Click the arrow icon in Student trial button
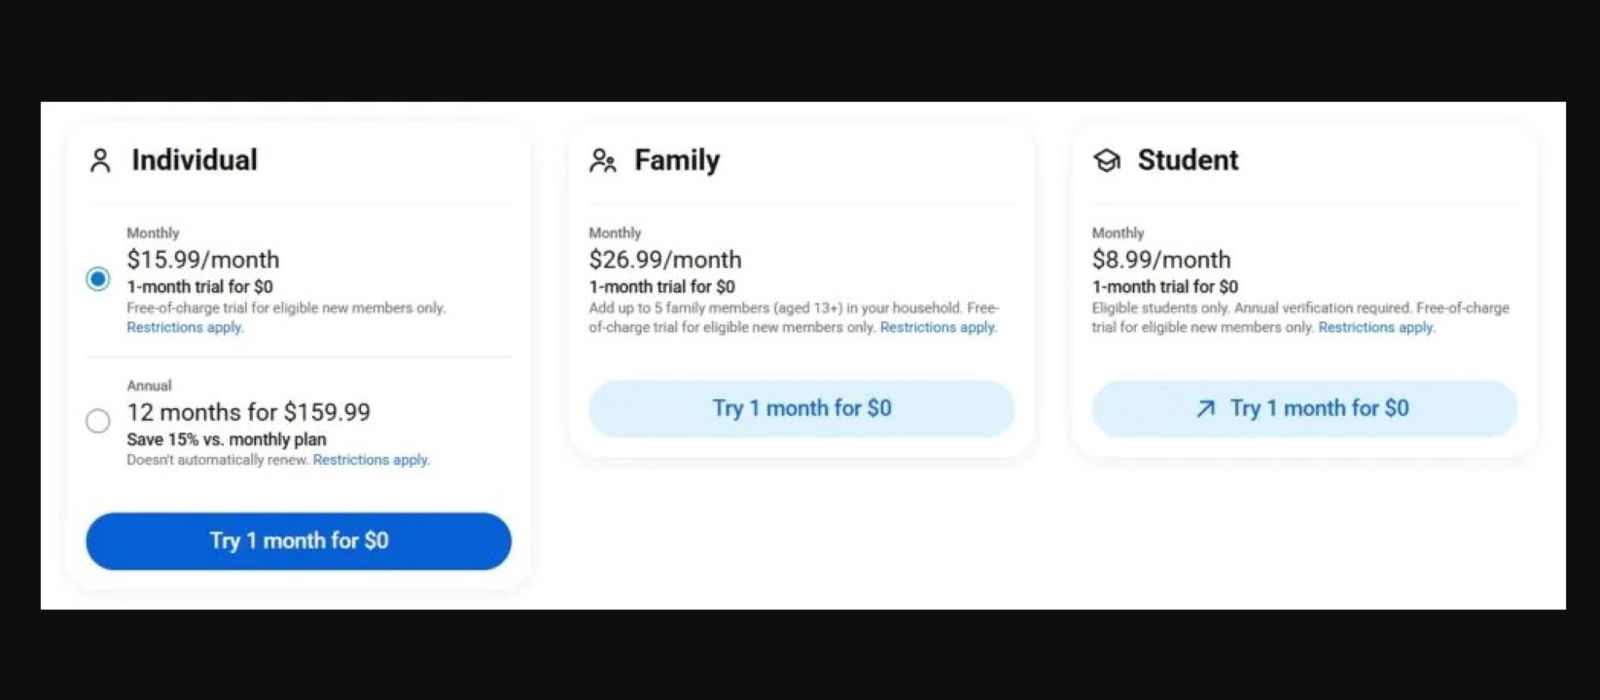 pos(1206,409)
